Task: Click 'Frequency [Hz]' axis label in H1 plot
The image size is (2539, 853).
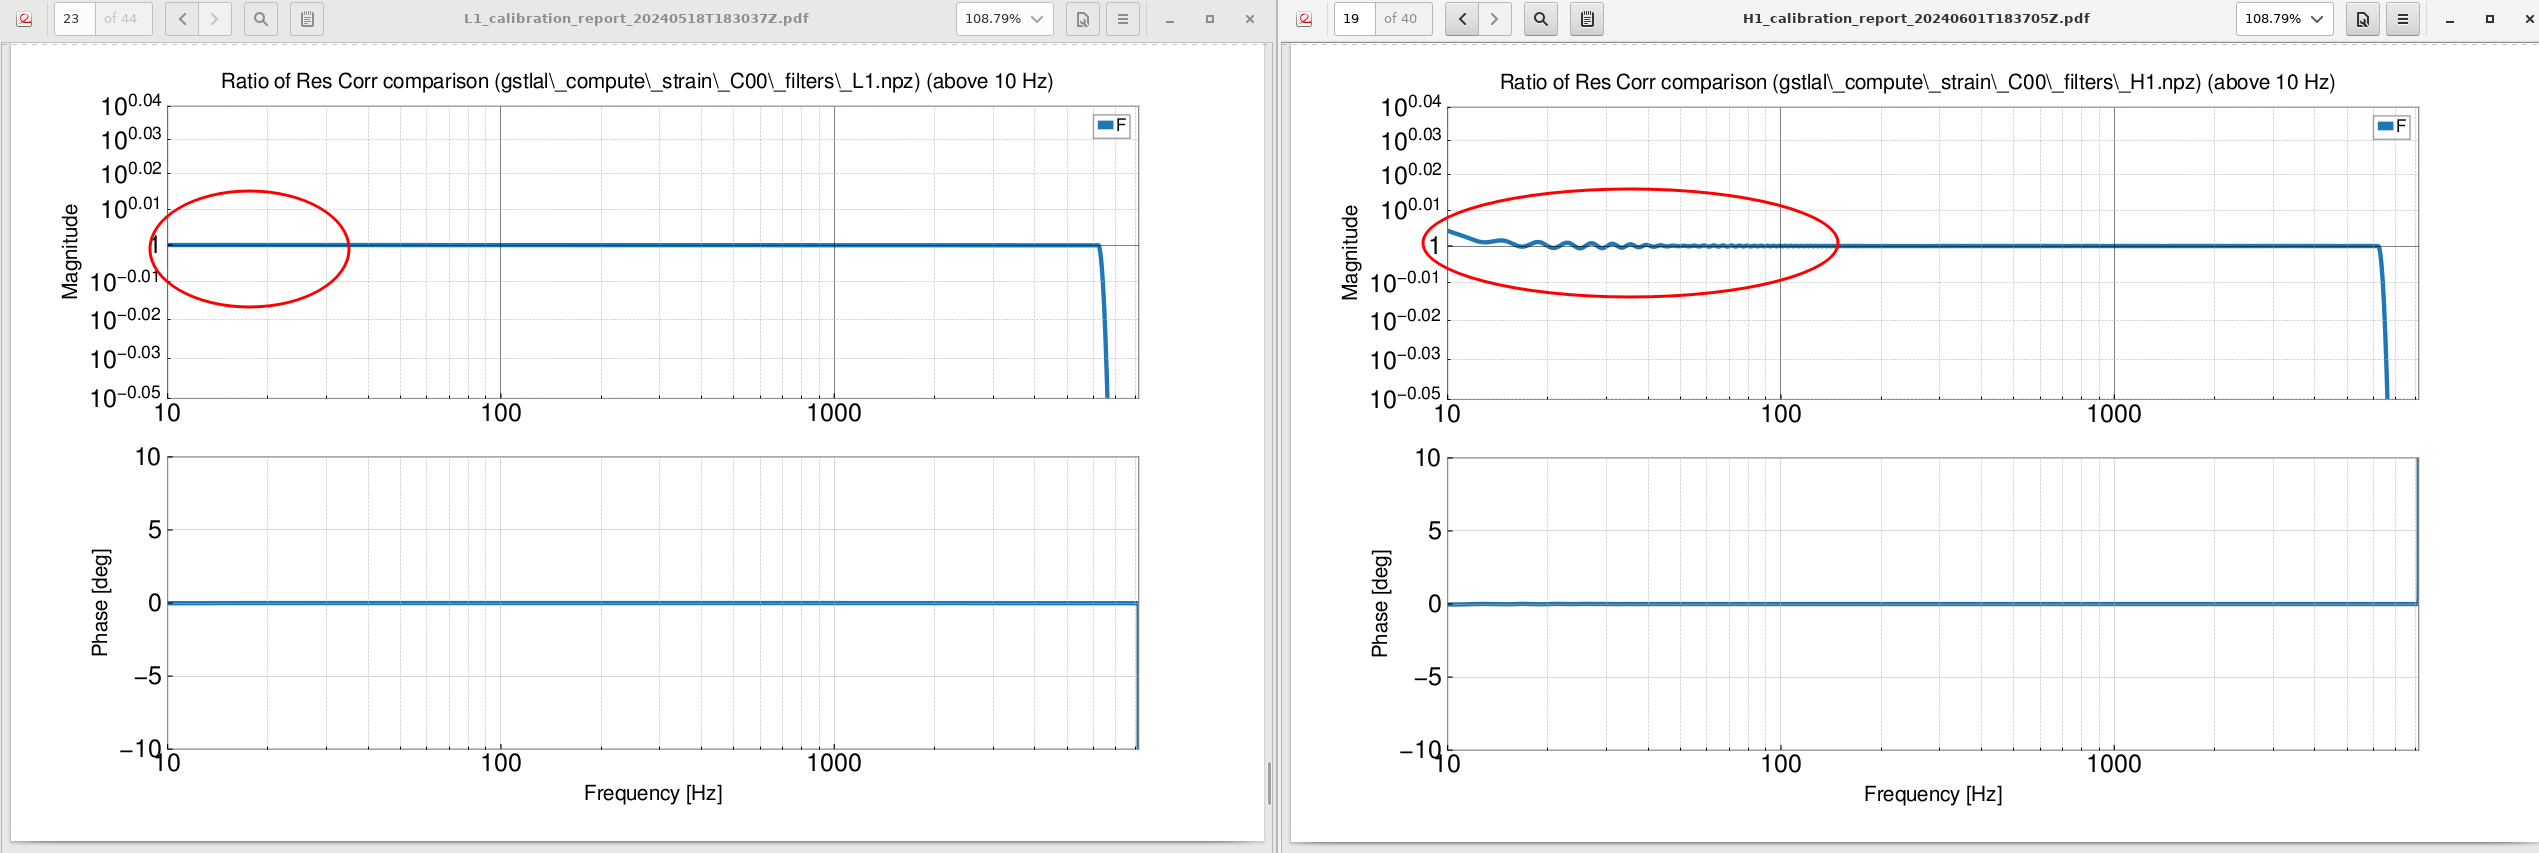Action: tap(1933, 794)
